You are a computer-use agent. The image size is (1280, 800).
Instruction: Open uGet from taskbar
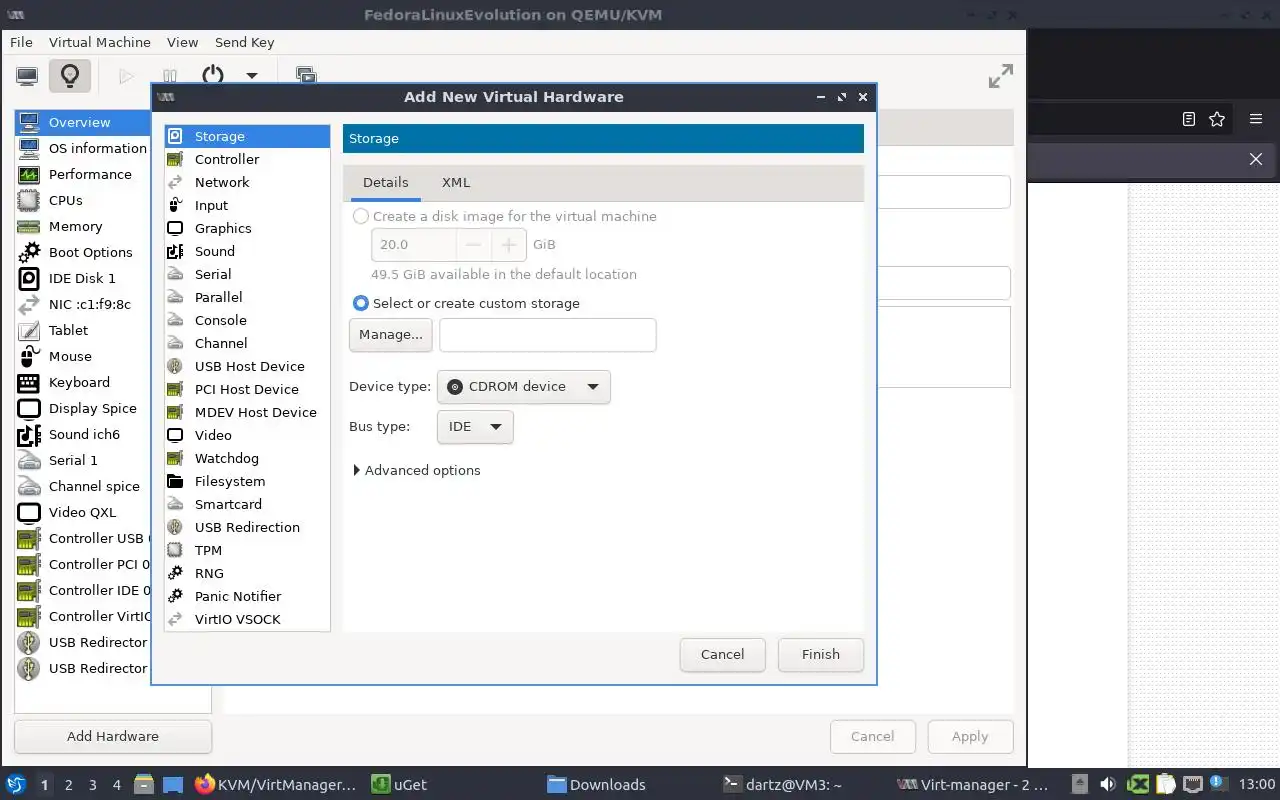click(400, 785)
